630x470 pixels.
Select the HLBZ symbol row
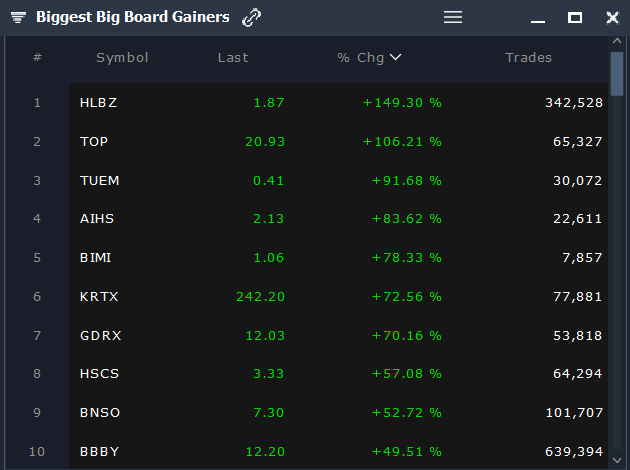coord(98,102)
